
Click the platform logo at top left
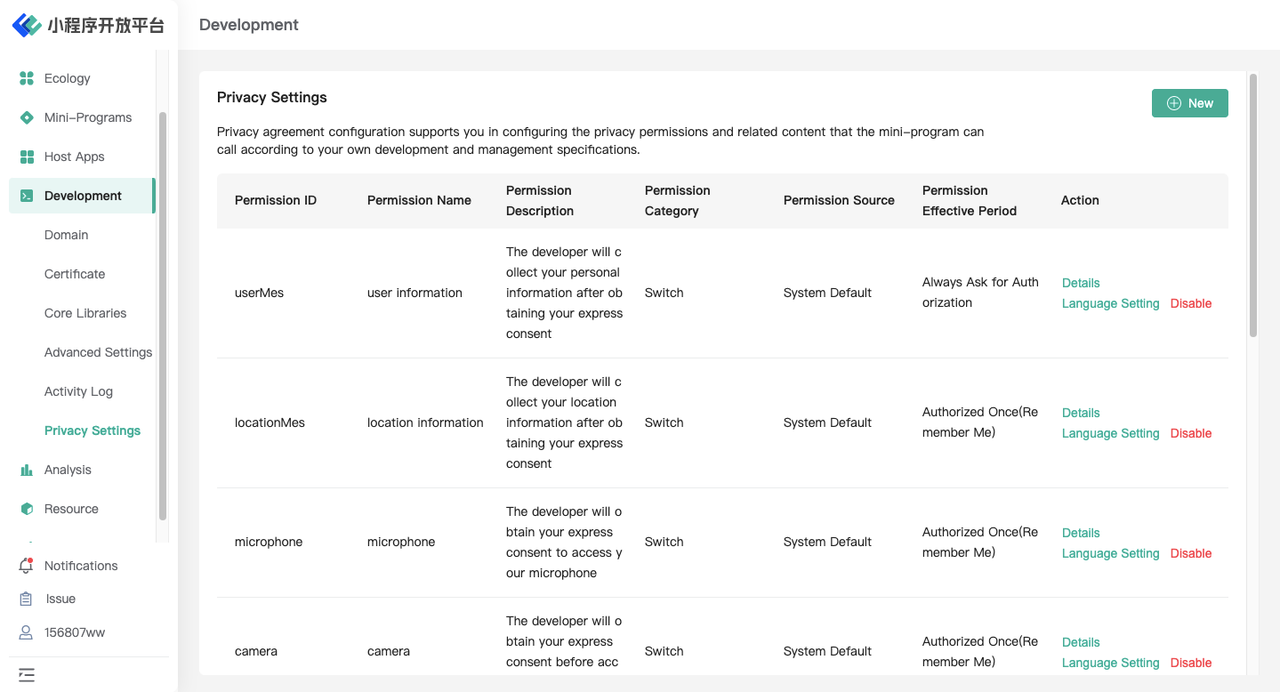(x=88, y=25)
